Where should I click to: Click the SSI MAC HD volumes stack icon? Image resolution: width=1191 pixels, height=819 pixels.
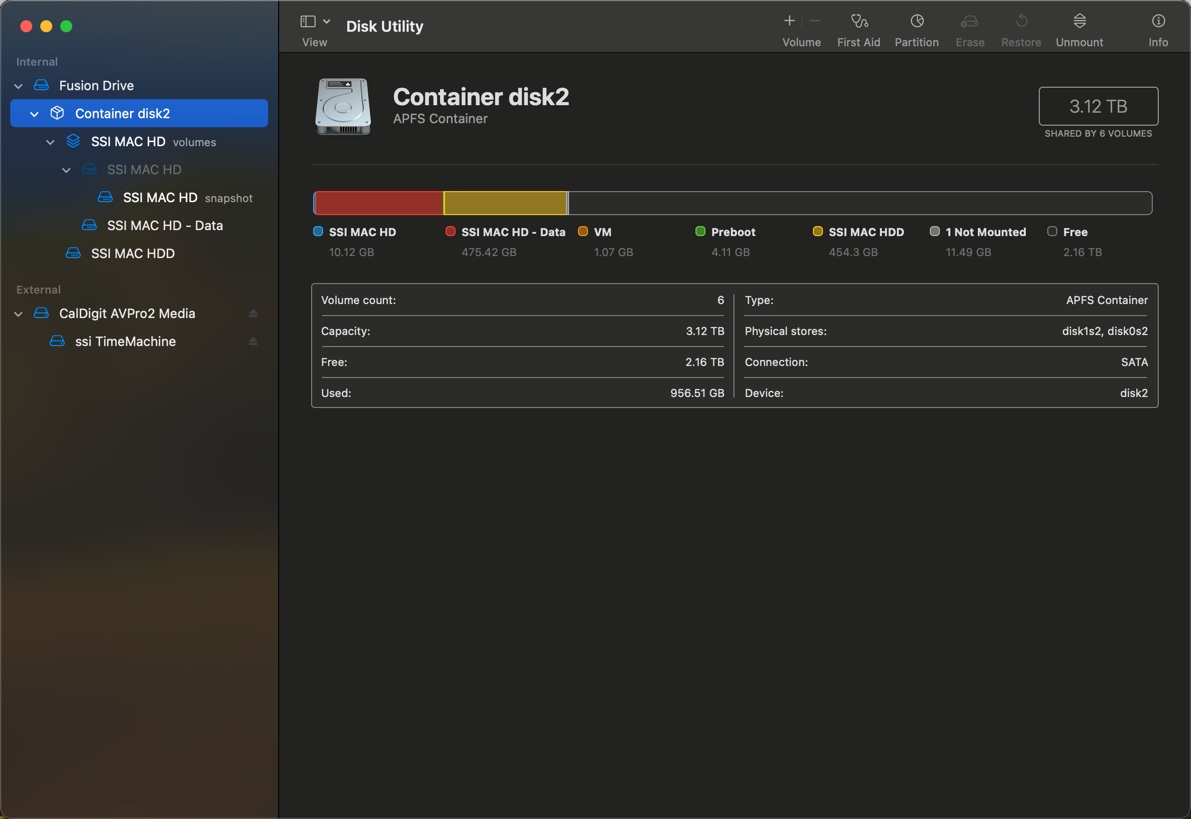[73, 141]
